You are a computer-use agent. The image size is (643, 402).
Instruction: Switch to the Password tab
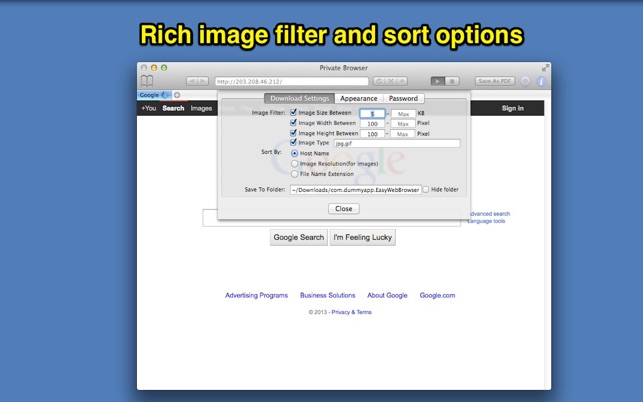tap(403, 98)
